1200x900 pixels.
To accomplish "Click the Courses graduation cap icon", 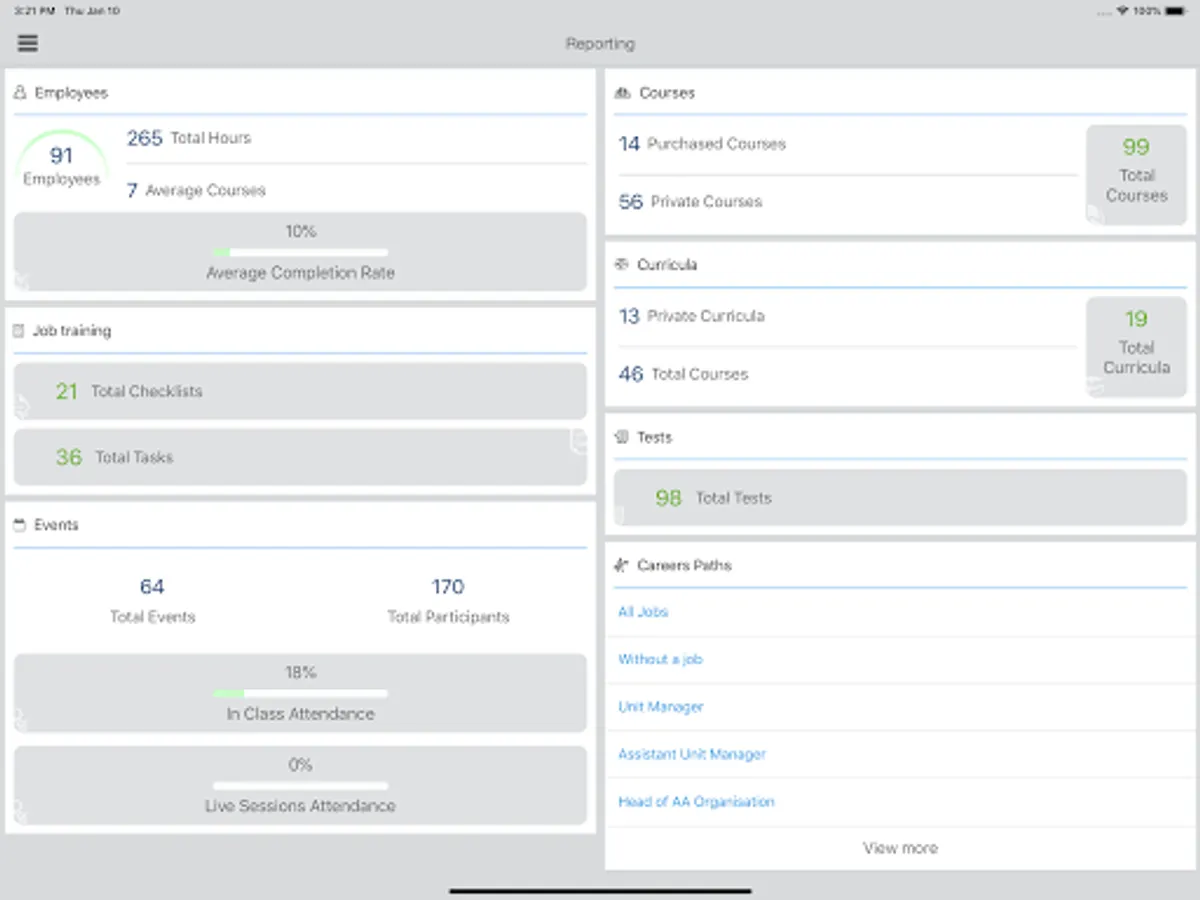I will 621,92.
